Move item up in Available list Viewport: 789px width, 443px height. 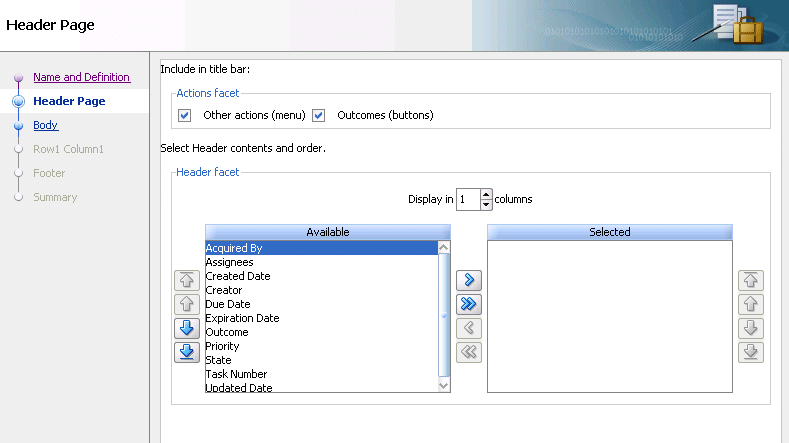tap(187, 304)
